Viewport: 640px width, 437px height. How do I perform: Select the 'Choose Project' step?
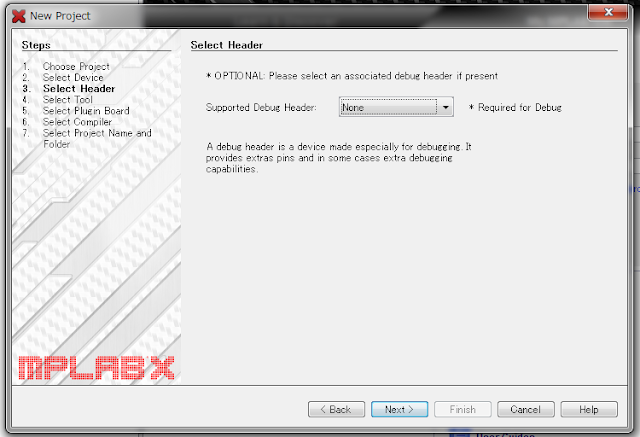[76, 66]
